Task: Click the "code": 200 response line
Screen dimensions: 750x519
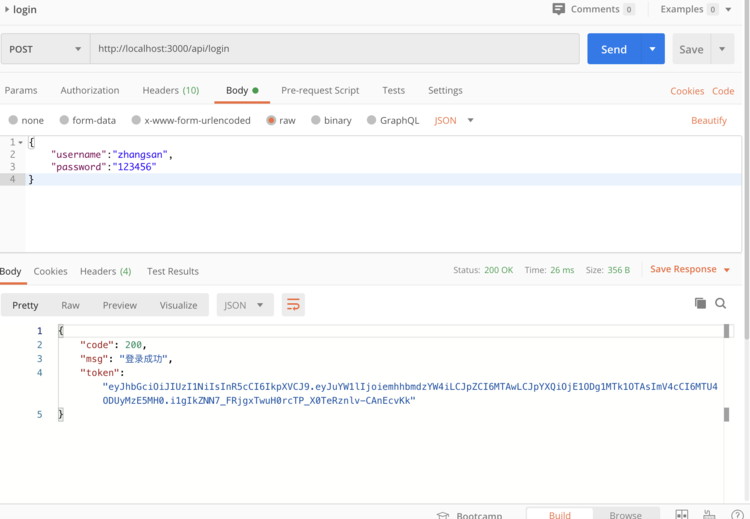Action: coord(113,345)
